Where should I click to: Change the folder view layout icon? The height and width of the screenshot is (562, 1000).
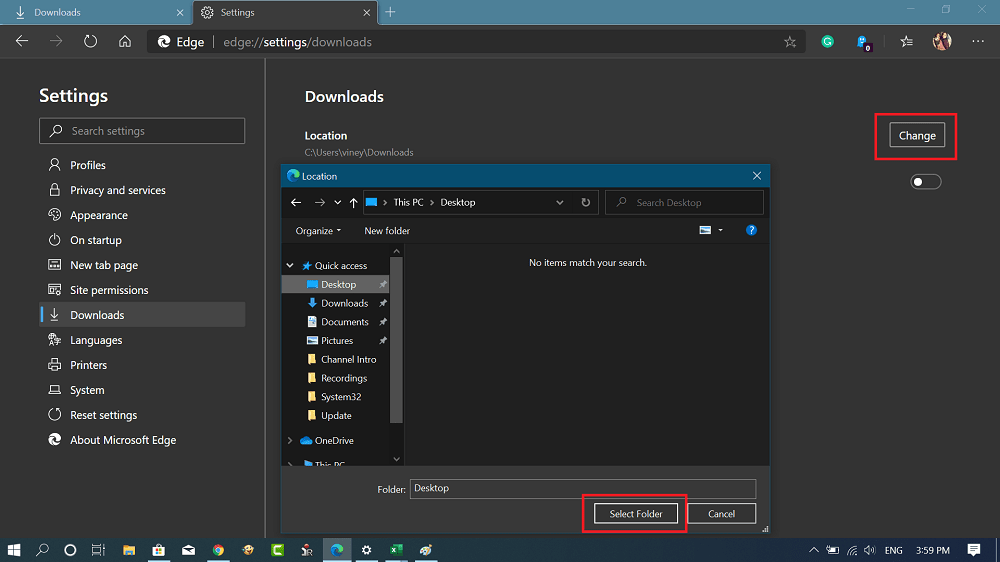pos(705,230)
